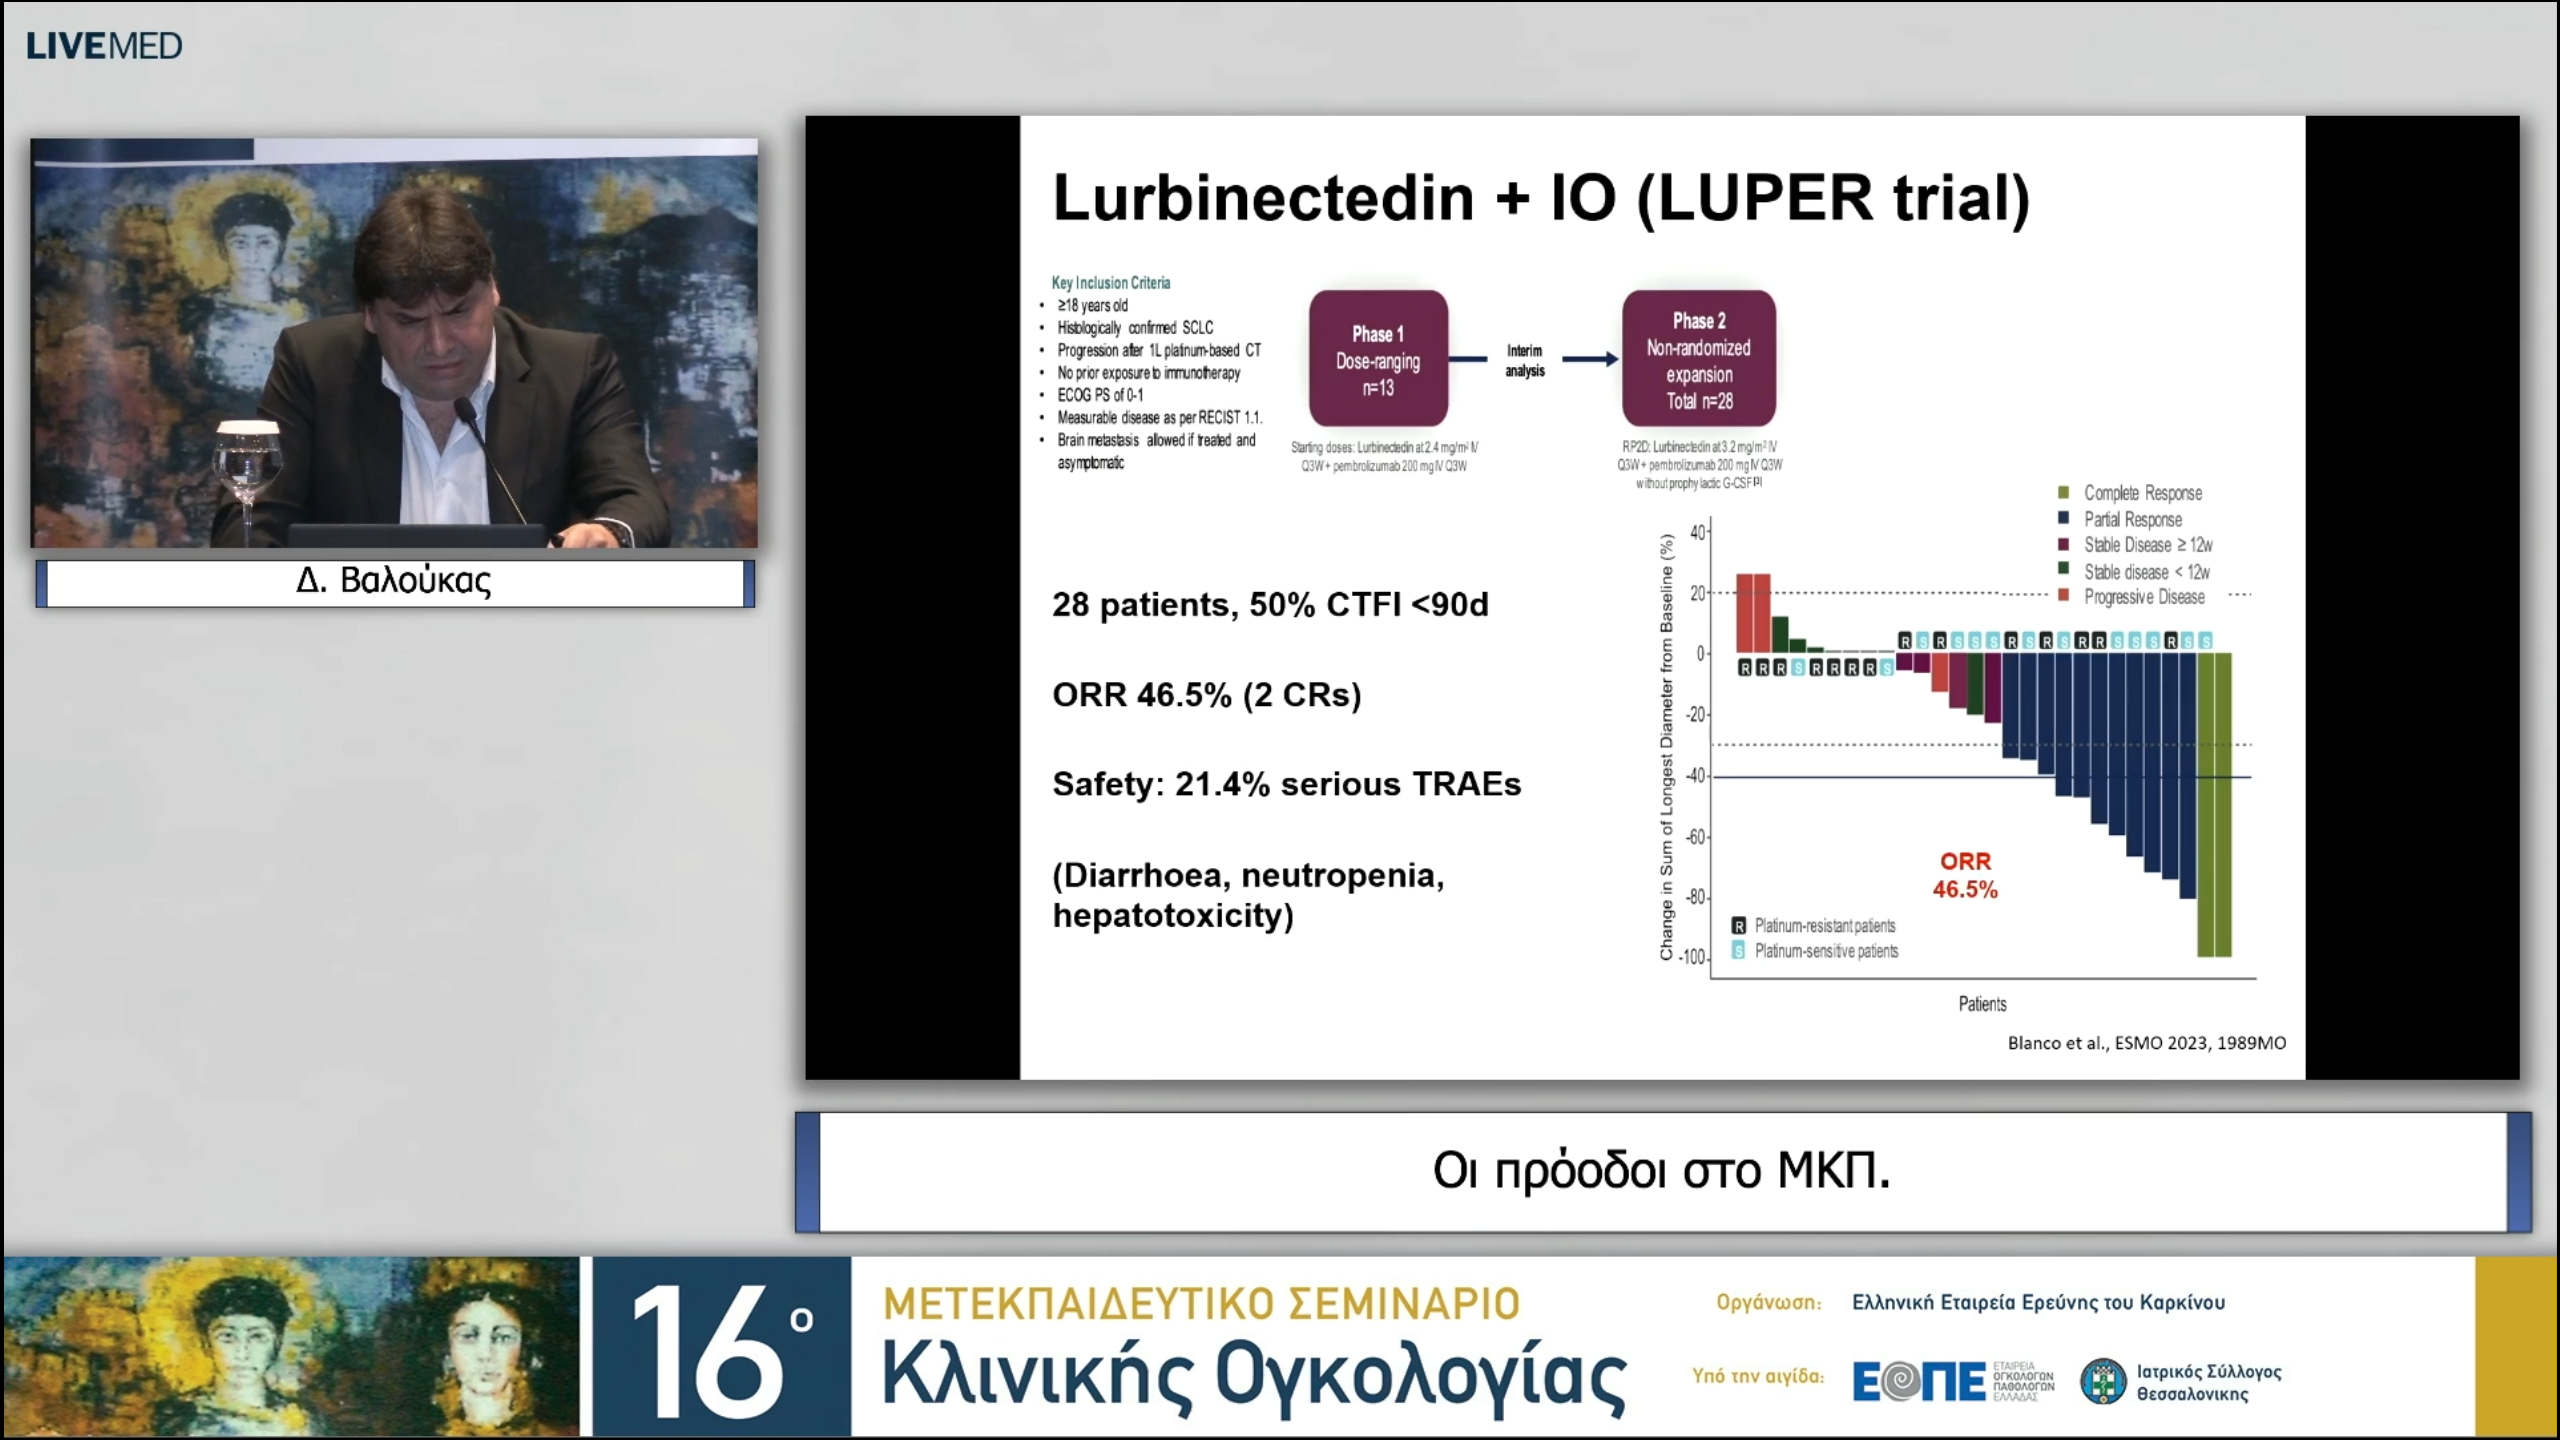This screenshot has width=2560, height=1440.
Task: Click the Phase 2 Non-randomized expansion box
Action: click(x=1698, y=359)
